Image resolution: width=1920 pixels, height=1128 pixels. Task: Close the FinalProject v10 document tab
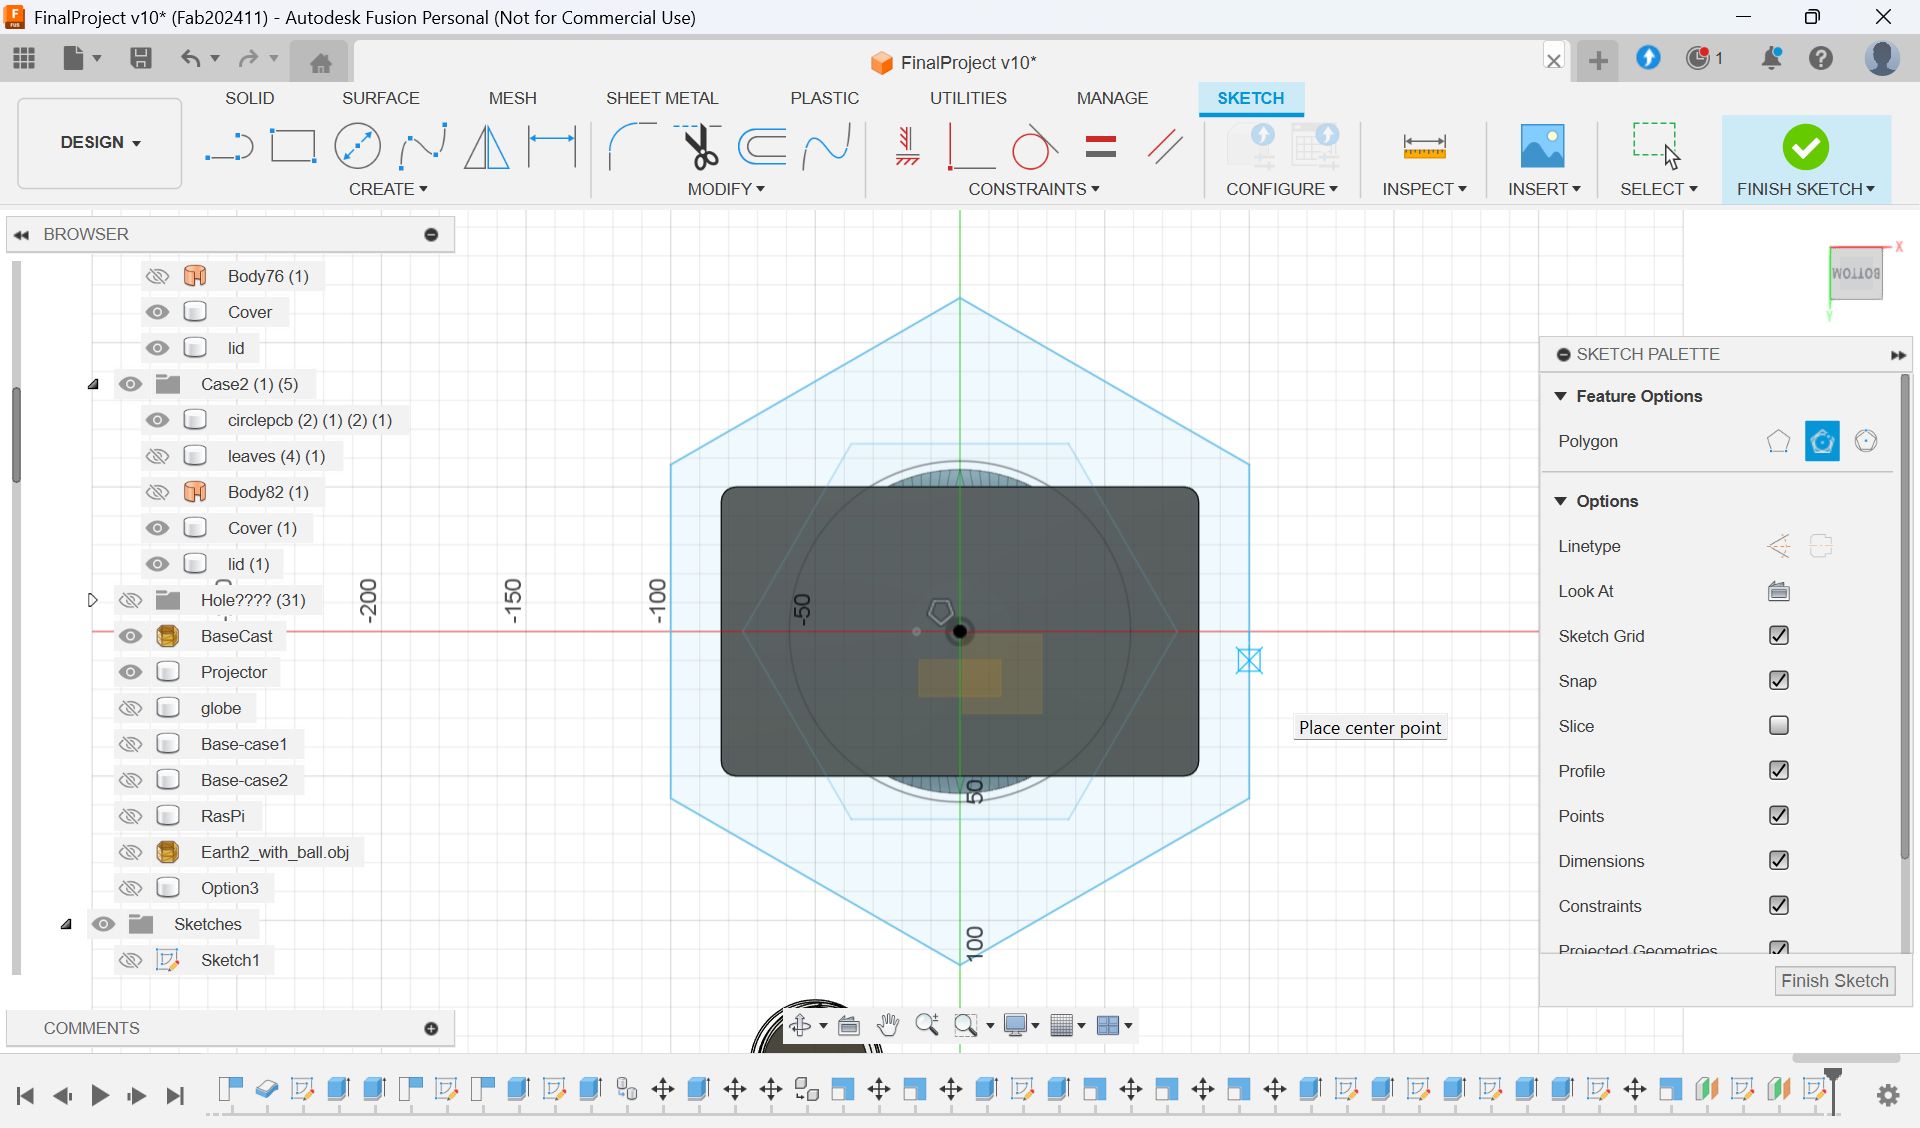(1554, 60)
